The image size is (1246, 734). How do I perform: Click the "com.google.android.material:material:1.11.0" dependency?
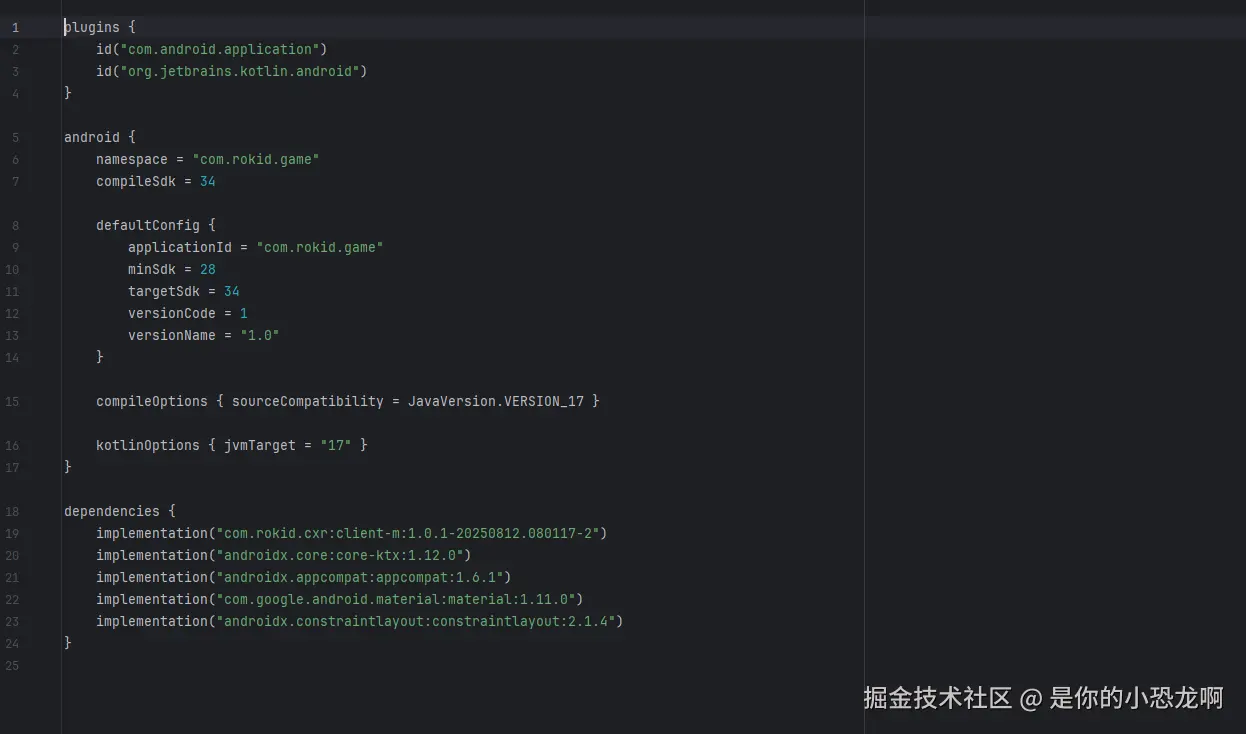click(x=396, y=599)
